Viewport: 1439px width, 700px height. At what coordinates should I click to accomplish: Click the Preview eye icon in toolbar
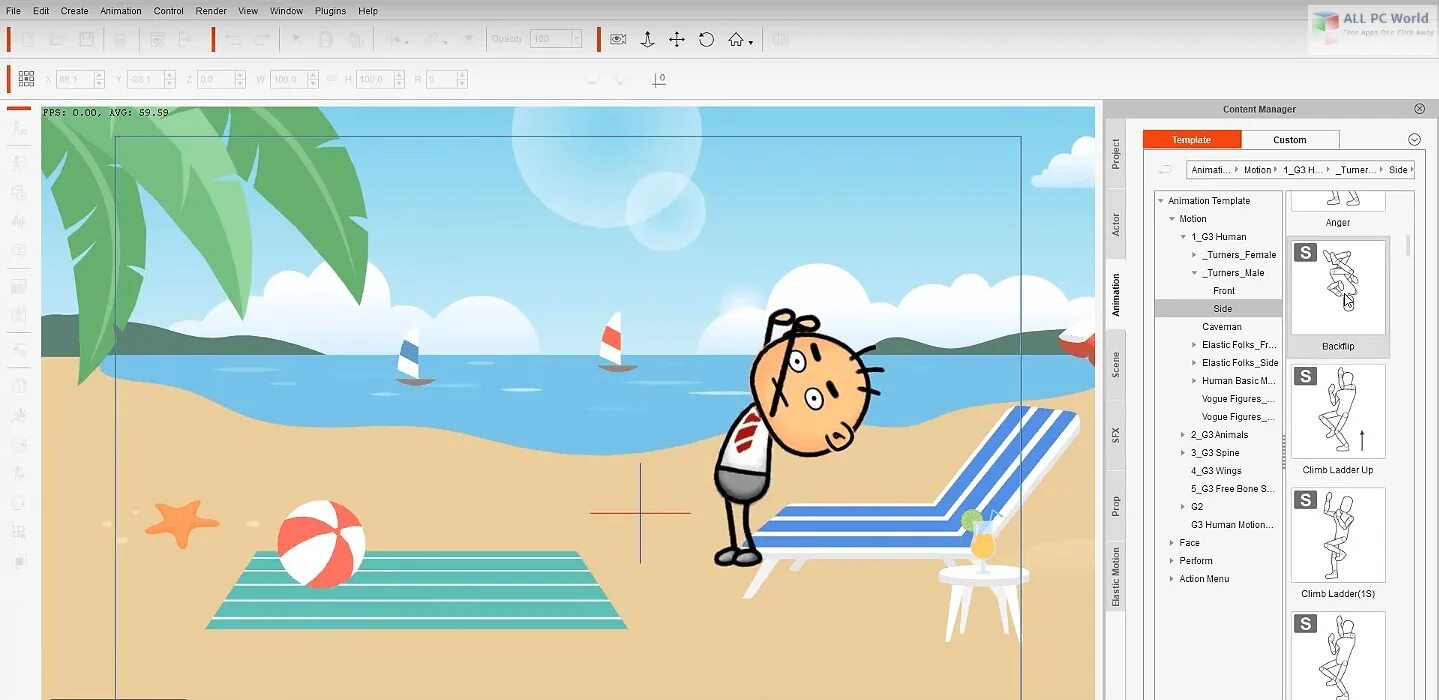pyautogui.click(x=157, y=40)
